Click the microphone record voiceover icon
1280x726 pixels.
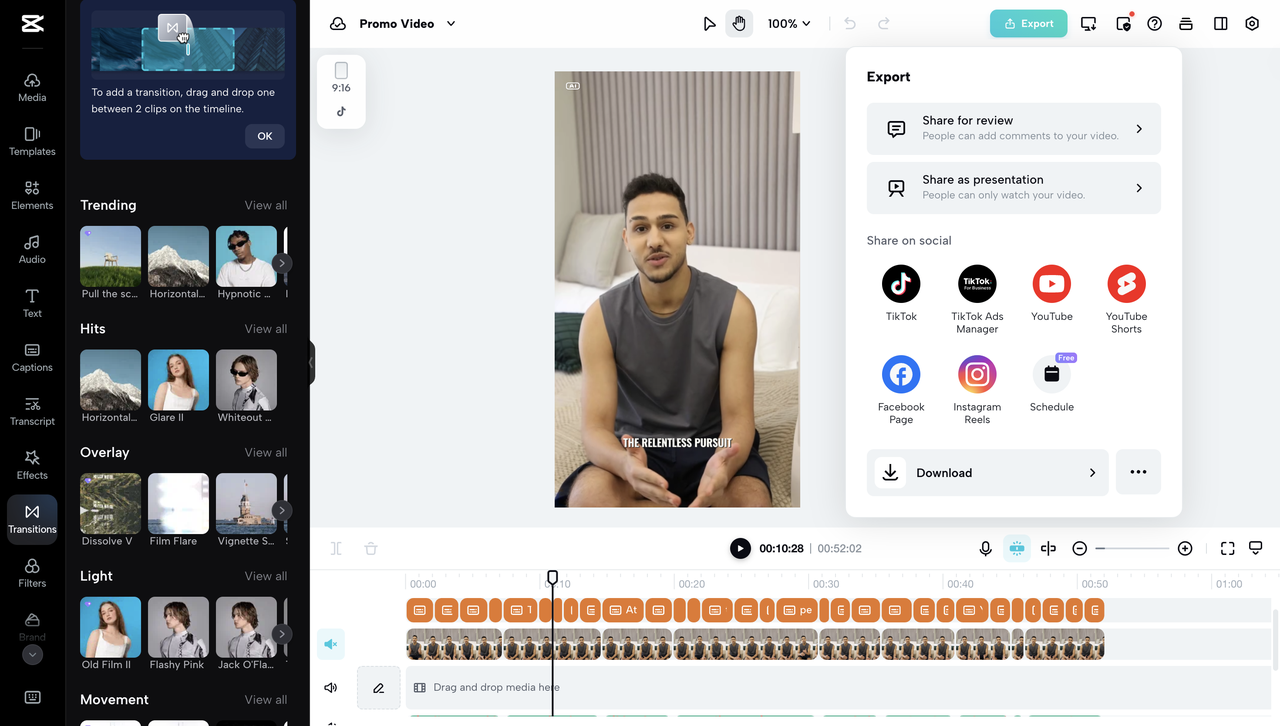coord(985,548)
